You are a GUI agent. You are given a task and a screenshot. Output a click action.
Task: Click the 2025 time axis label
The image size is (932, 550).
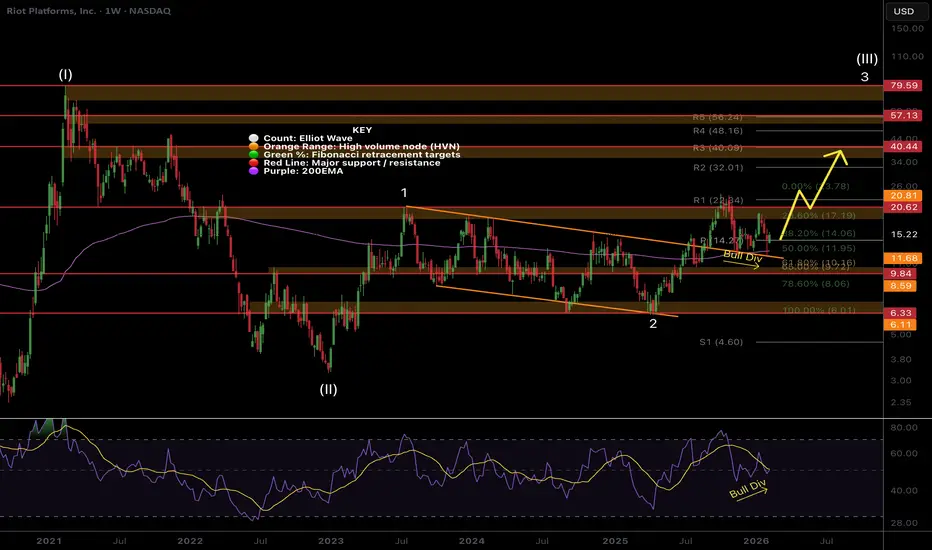point(615,541)
